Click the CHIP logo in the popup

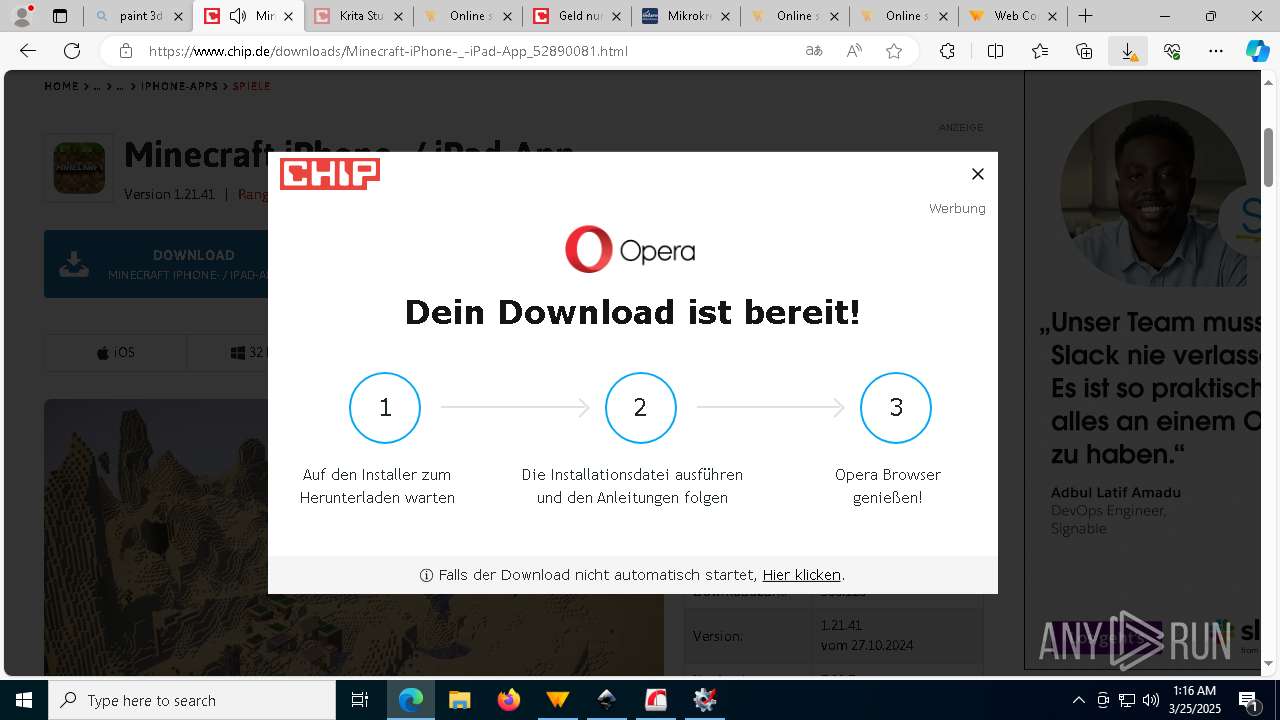(330, 174)
